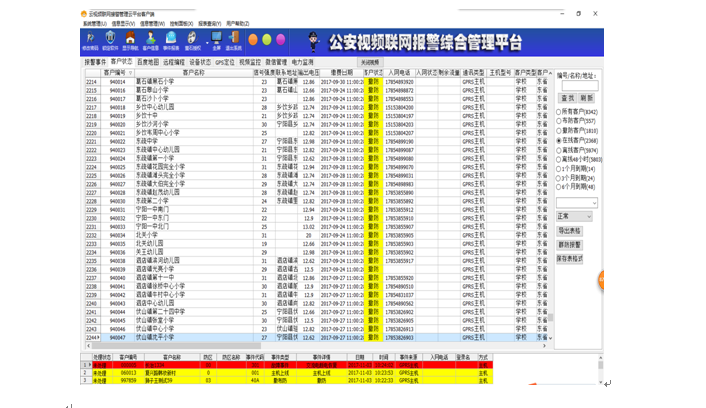706x408 pixels.
Task: Open the 控制面板(X) menu
Action: click(181, 23)
